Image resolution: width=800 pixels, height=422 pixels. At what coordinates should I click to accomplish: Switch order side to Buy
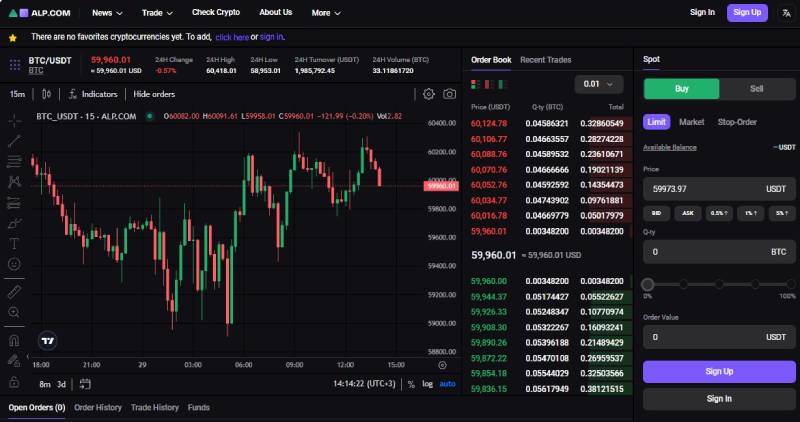(682, 89)
